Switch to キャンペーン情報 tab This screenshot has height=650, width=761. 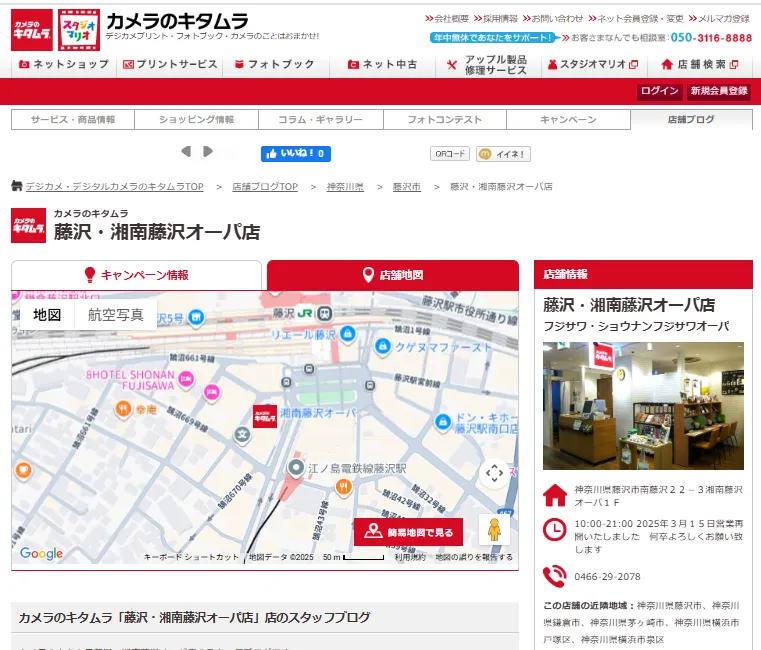(x=136, y=275)
